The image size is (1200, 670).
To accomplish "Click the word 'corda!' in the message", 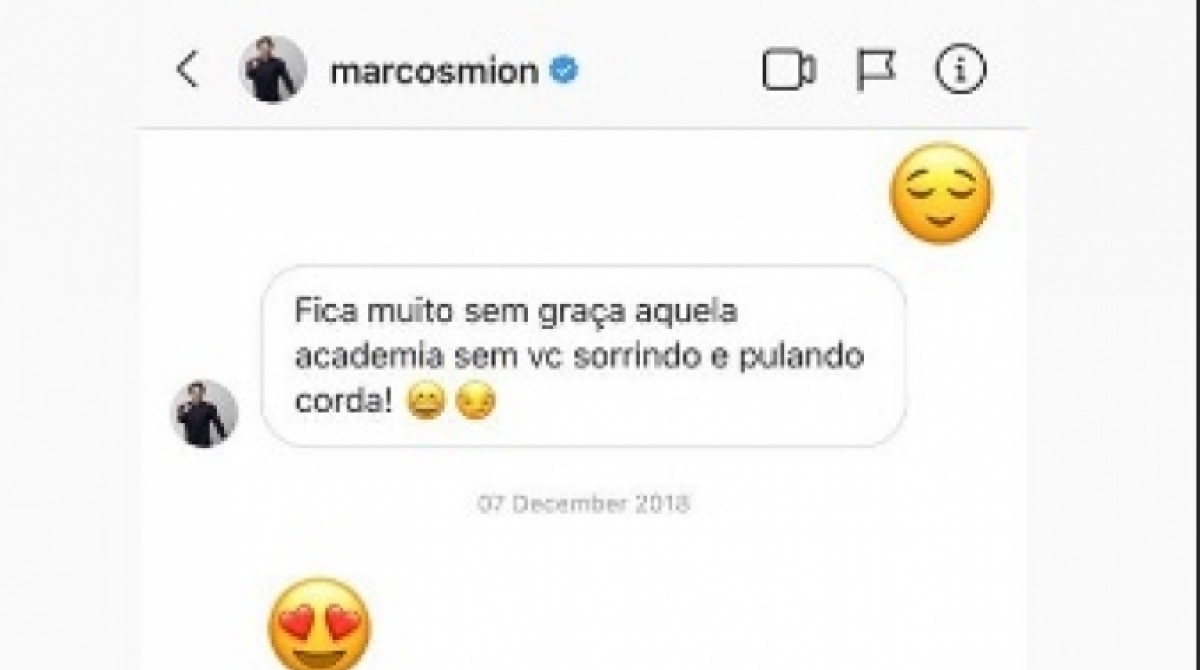I will click(x=346, y=404).
